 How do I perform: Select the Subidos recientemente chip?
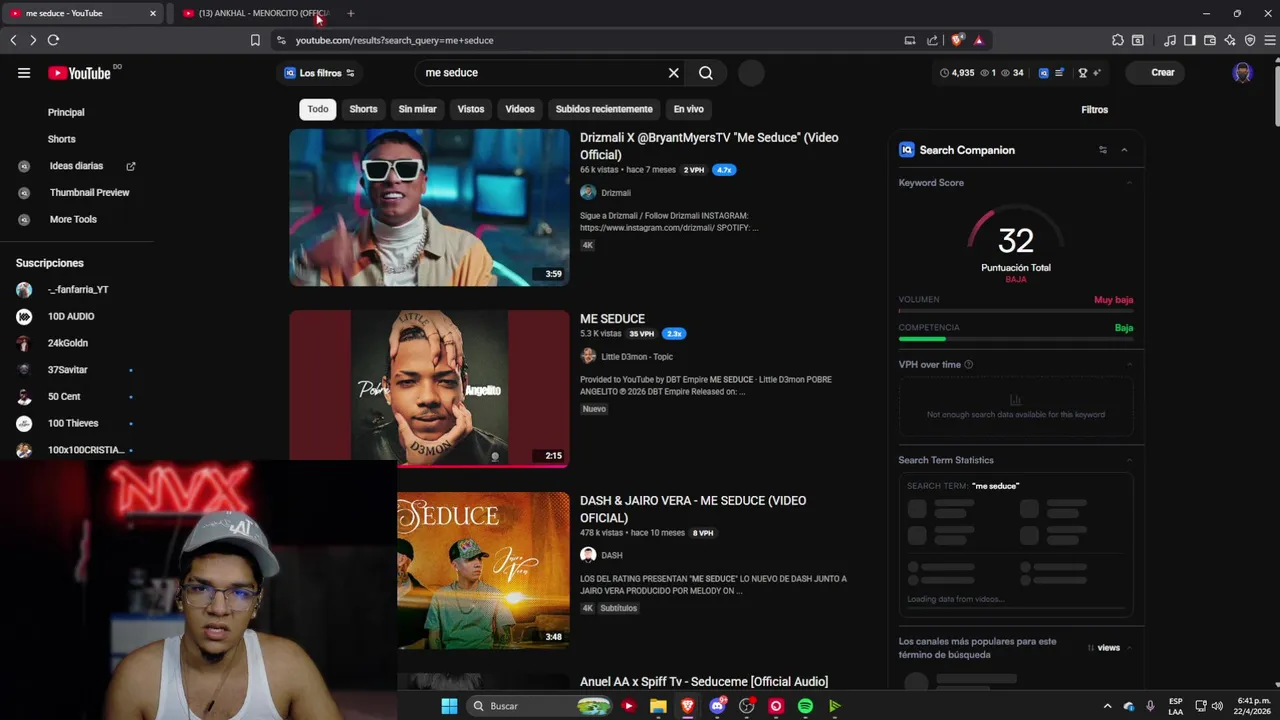click(604, 109)
